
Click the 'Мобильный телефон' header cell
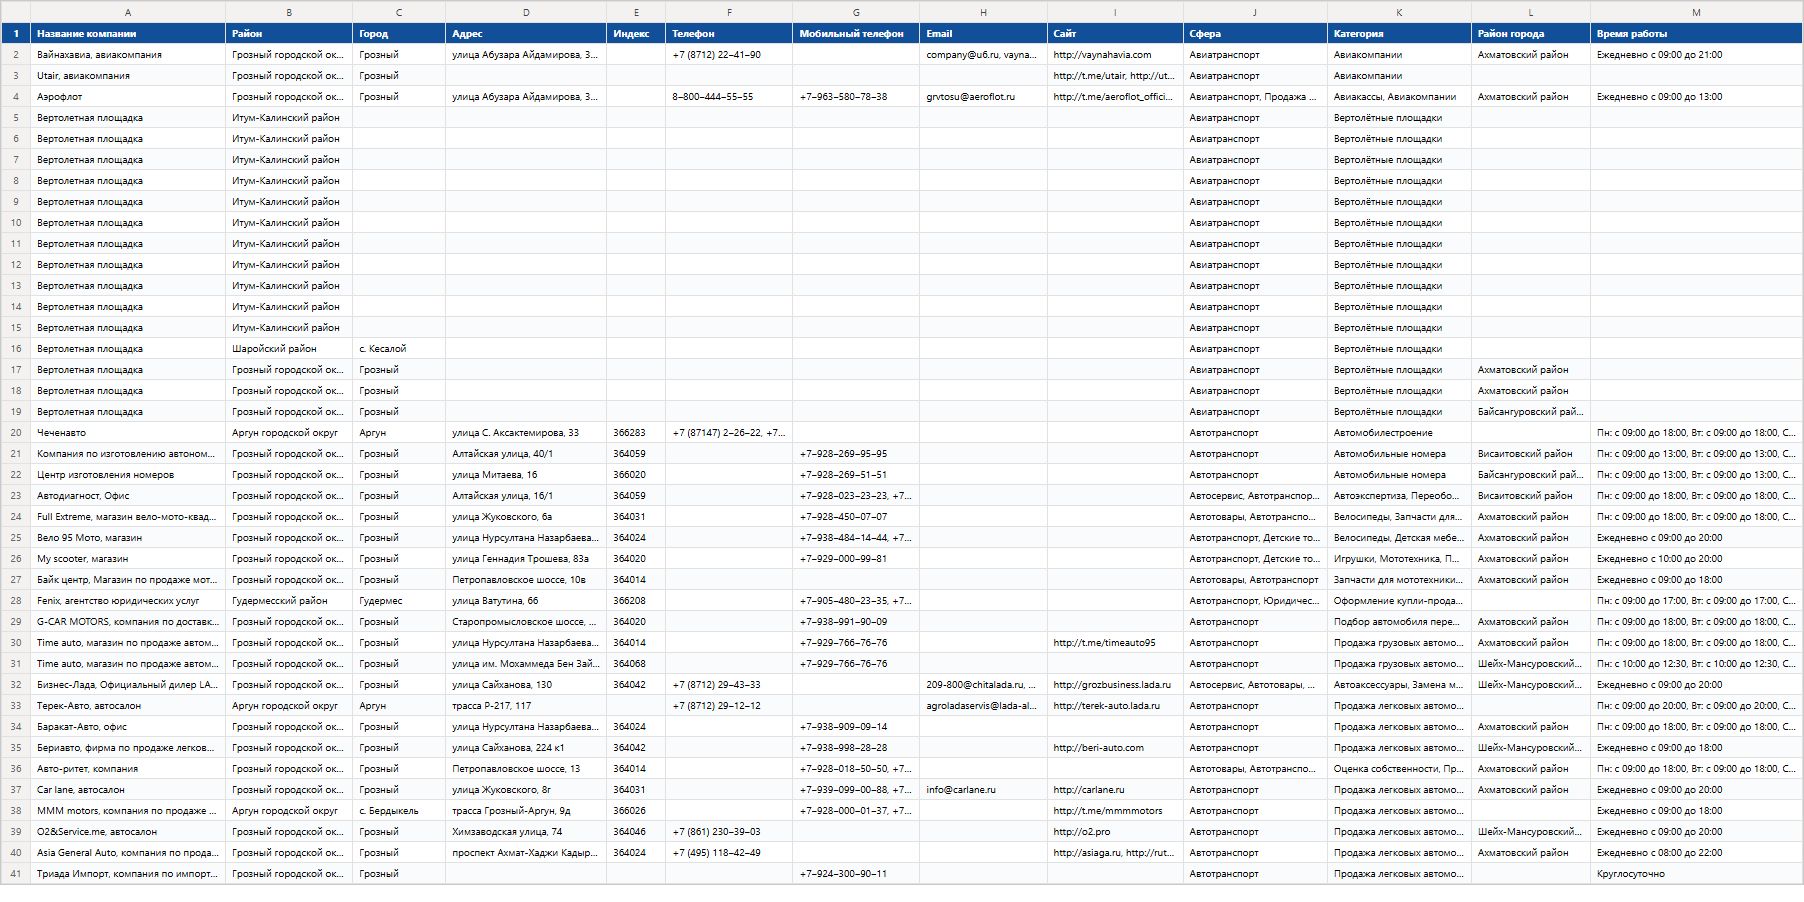[x=856, y=34]
